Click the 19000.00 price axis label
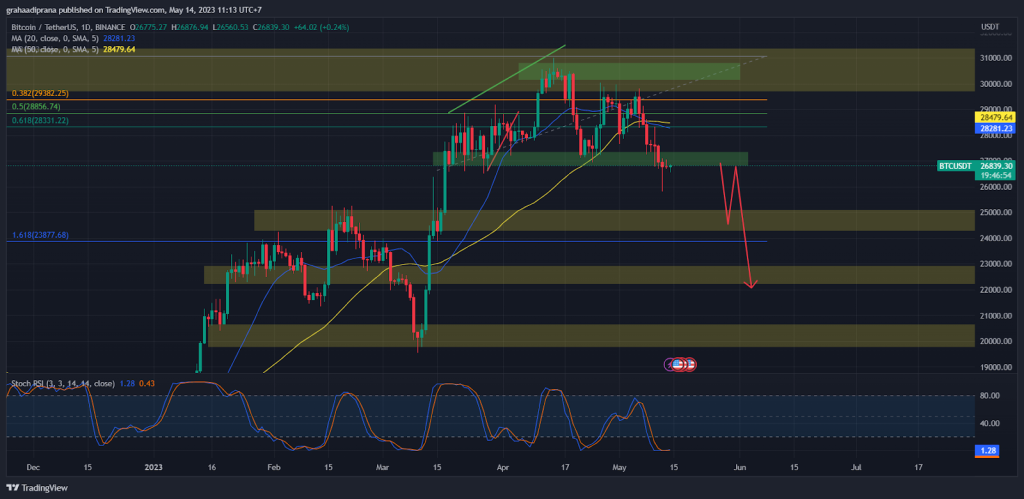This screenshot has height=499, width=1024. pos(997,368)
